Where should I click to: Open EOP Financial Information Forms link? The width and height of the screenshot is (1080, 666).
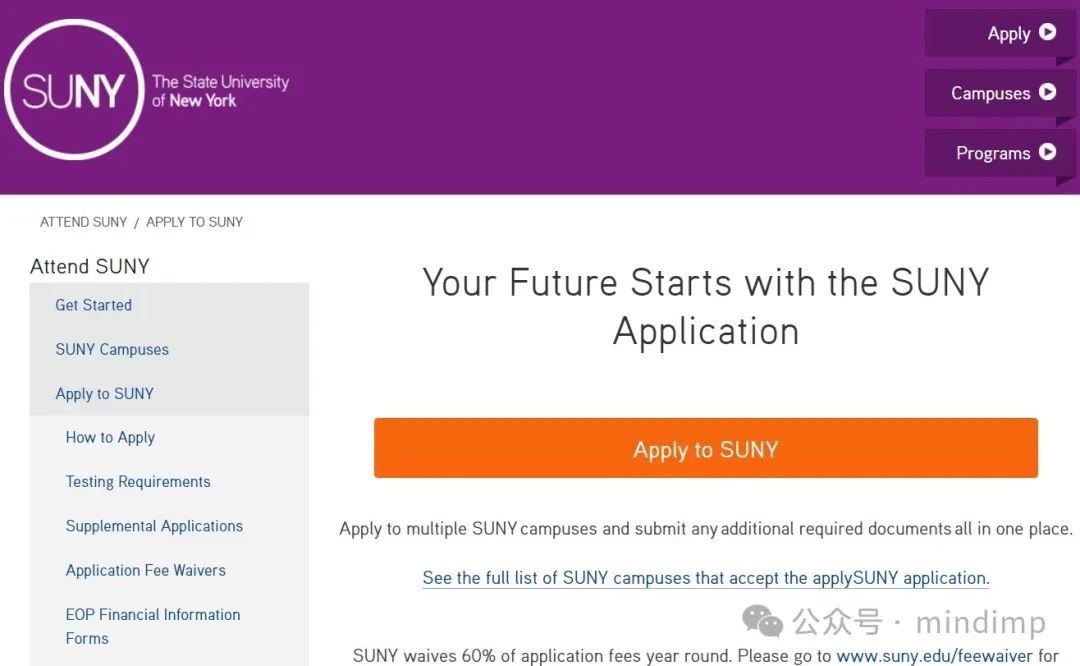pos(153,626)
